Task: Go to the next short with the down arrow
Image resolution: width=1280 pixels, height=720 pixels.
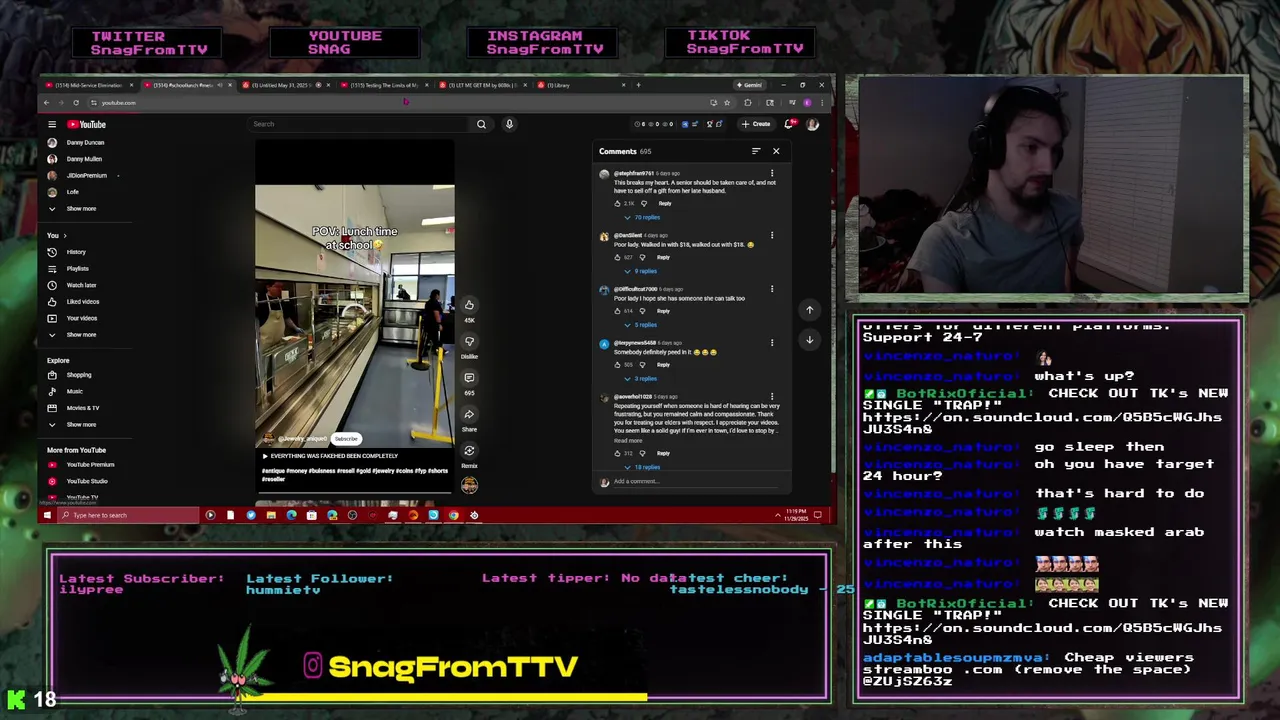Action: click(x=810, y=340)
